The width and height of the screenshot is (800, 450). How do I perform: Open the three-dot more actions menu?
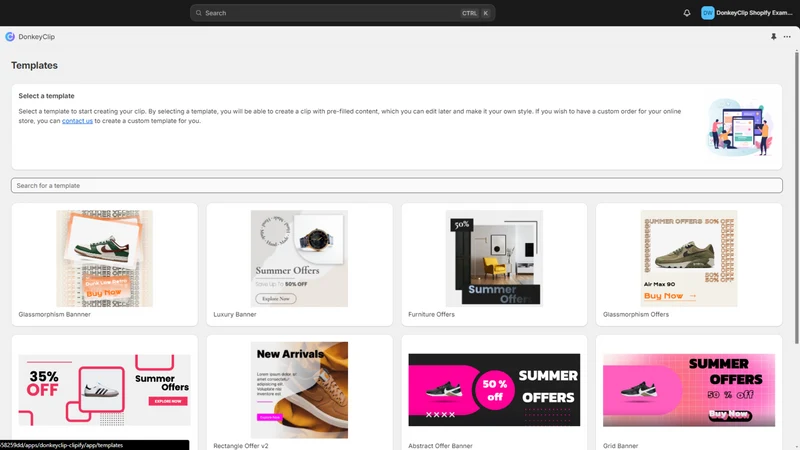tap(787, 37)
